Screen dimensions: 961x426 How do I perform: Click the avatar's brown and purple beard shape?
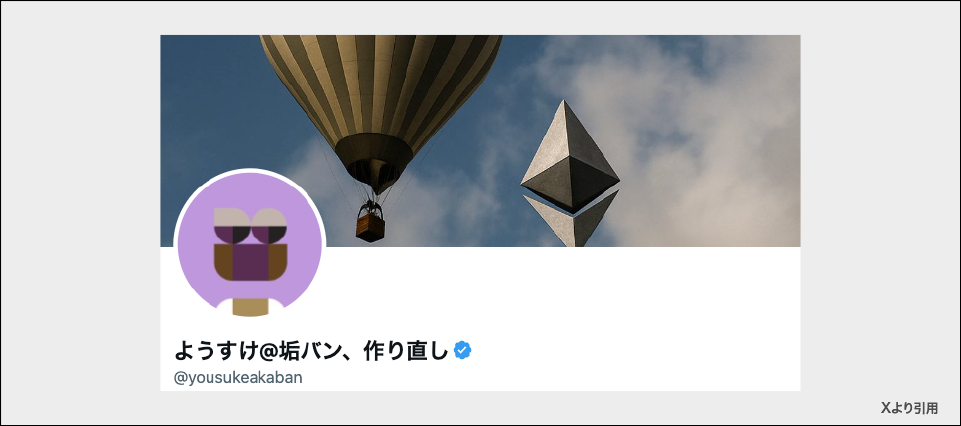tap(250, 262)
